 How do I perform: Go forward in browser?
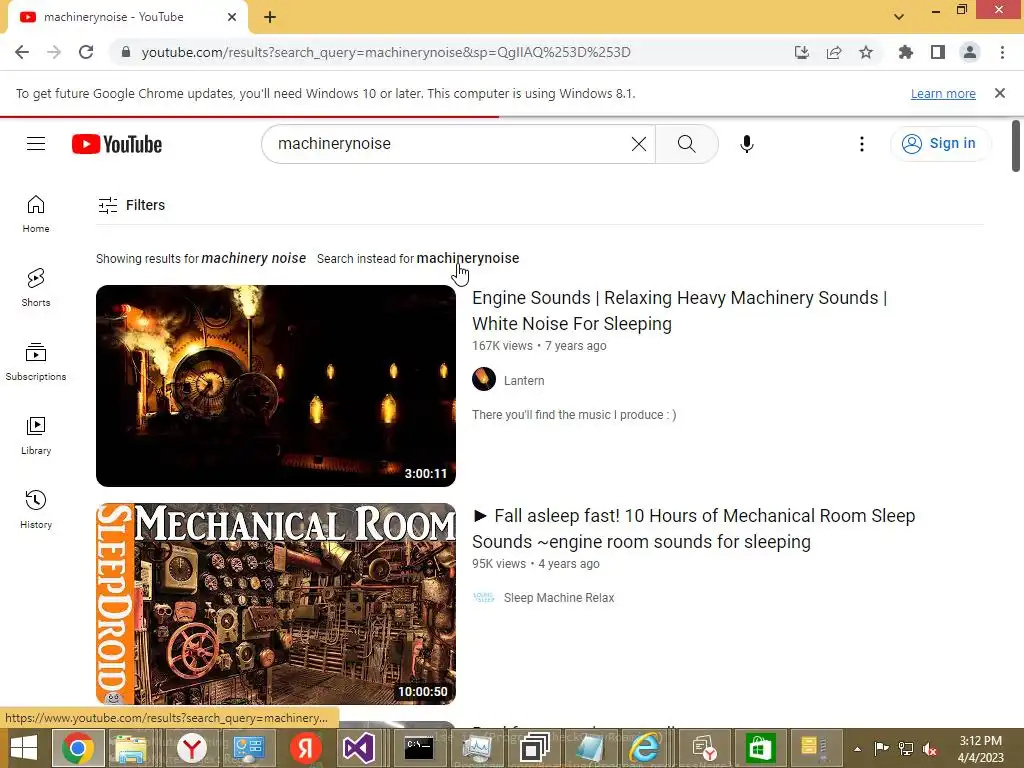coord(54,52)
